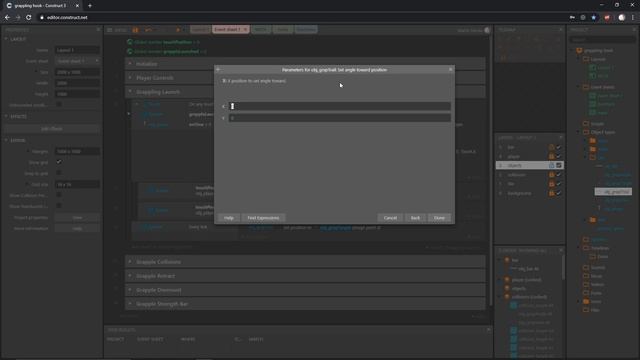Viewport: 640px width, 360px height.
Task: Expand the Player Controls event group
Action: coord(130,78)
